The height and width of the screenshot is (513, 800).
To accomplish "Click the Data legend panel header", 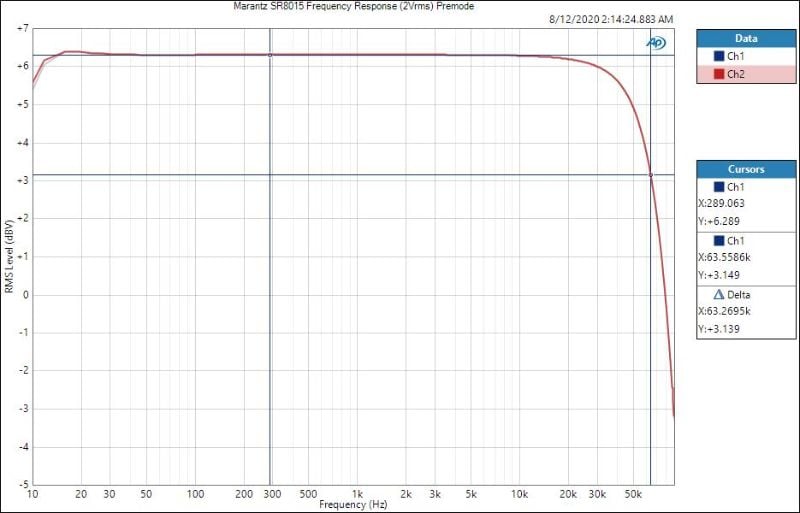I will pyautogui.click(x=746, y=38).
